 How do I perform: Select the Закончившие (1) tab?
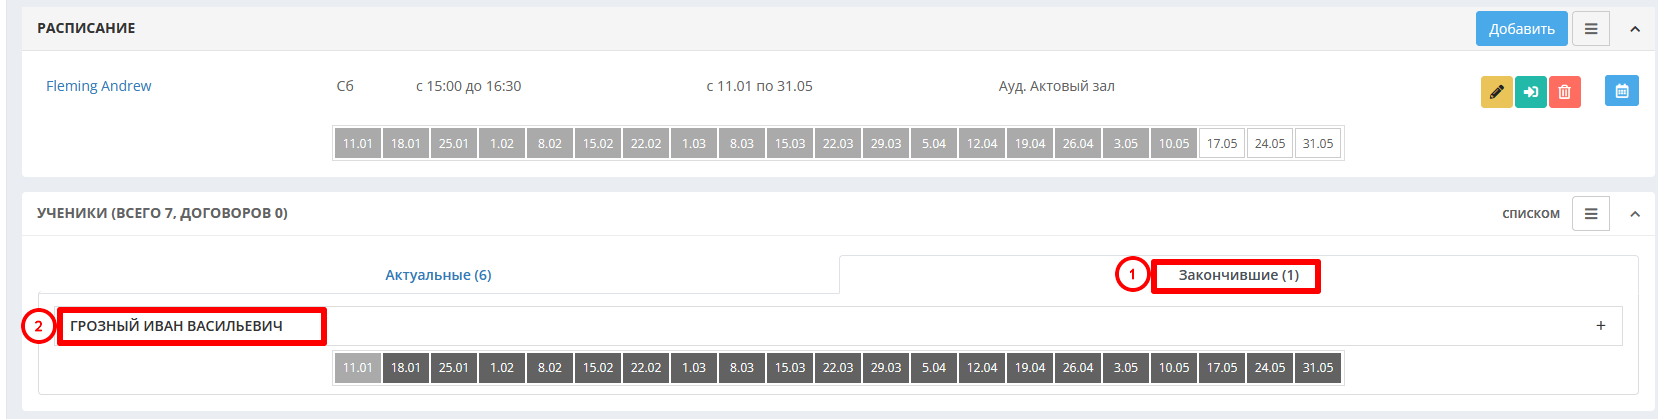tap(1238, 275)
